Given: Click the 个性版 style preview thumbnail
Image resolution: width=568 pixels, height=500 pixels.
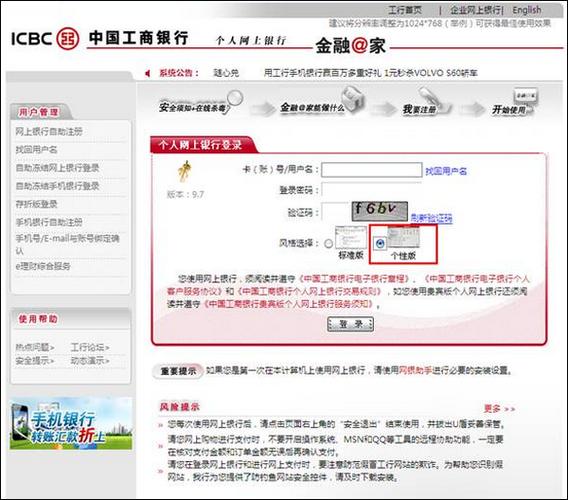Looking at the screenshot, I should point(403,238).
